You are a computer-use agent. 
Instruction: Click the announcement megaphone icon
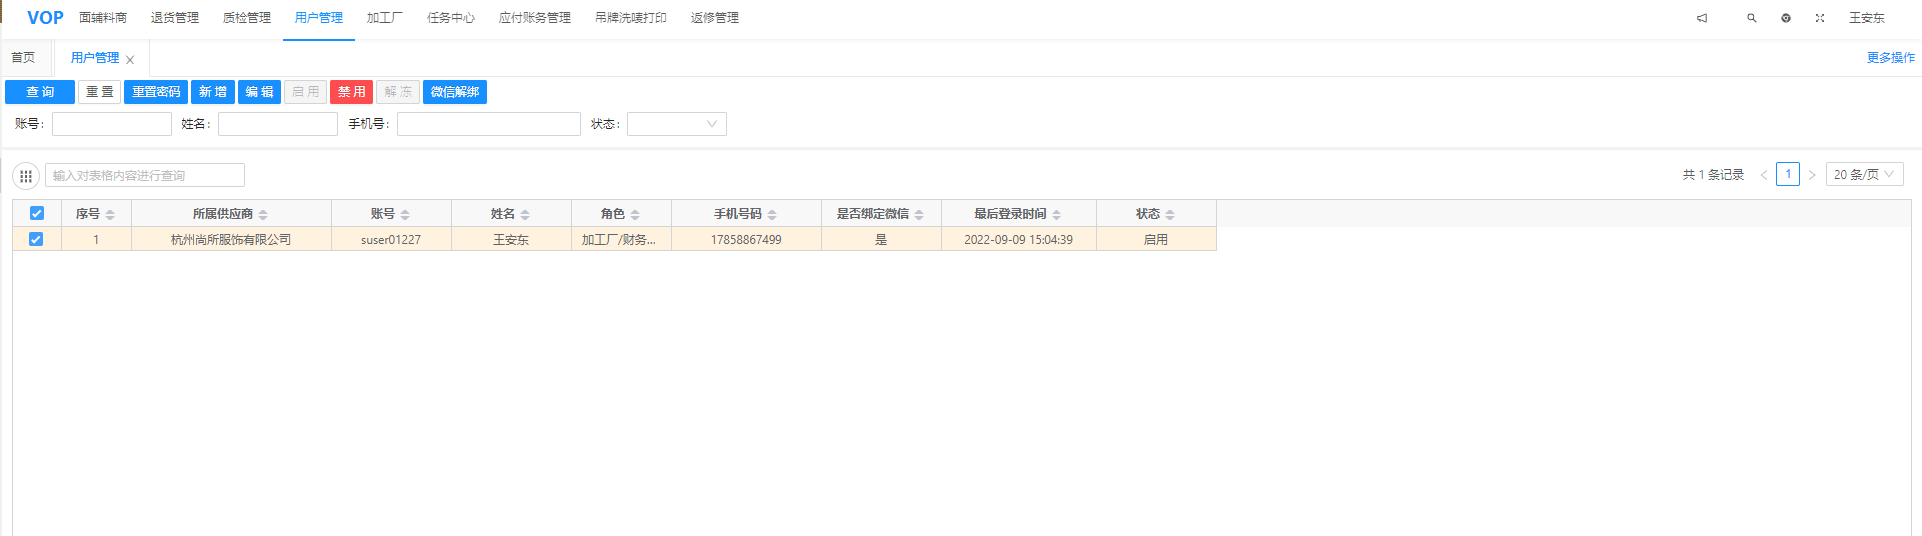click(x=1702, y=18)
